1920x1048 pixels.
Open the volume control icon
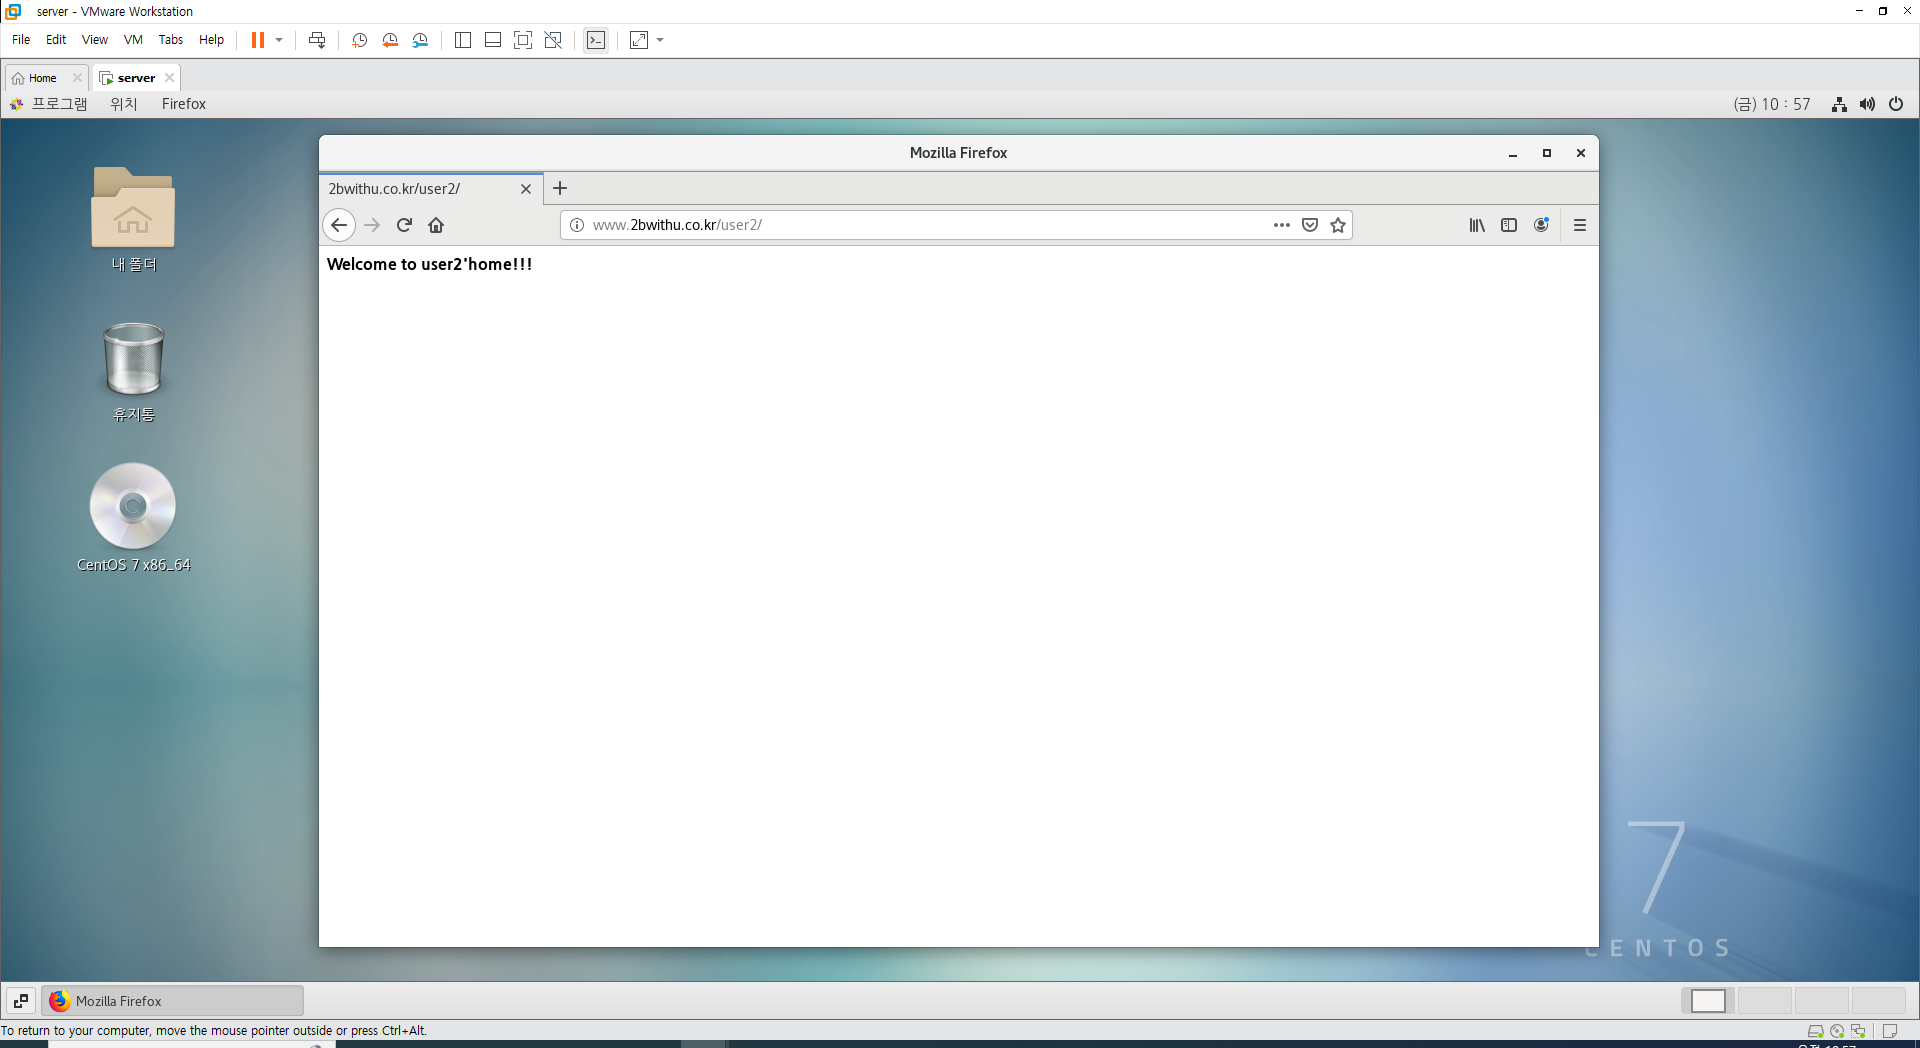(x=1867, y=104)
